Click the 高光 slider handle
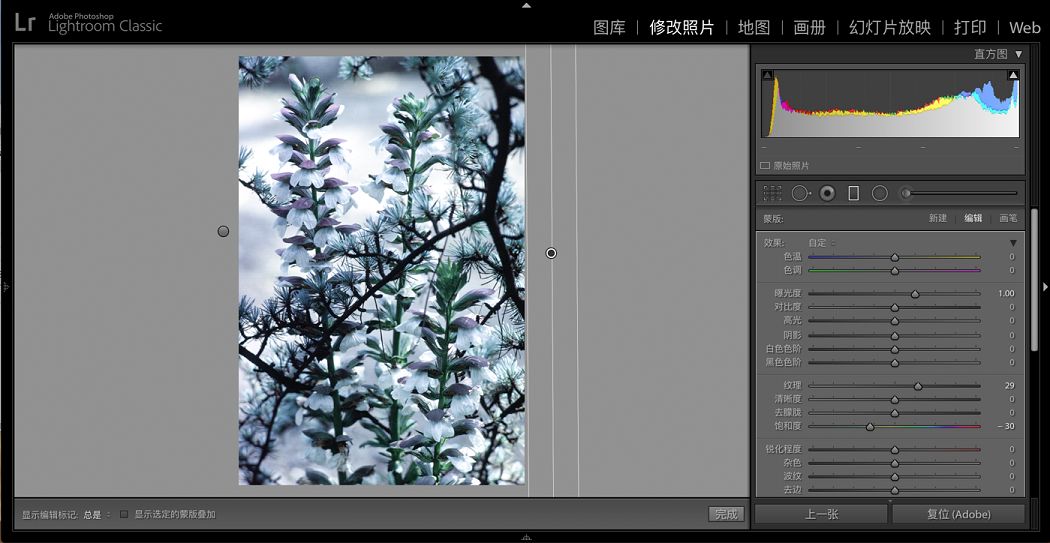The width and height of the screenshot is (1050, 543). (895, 321)
